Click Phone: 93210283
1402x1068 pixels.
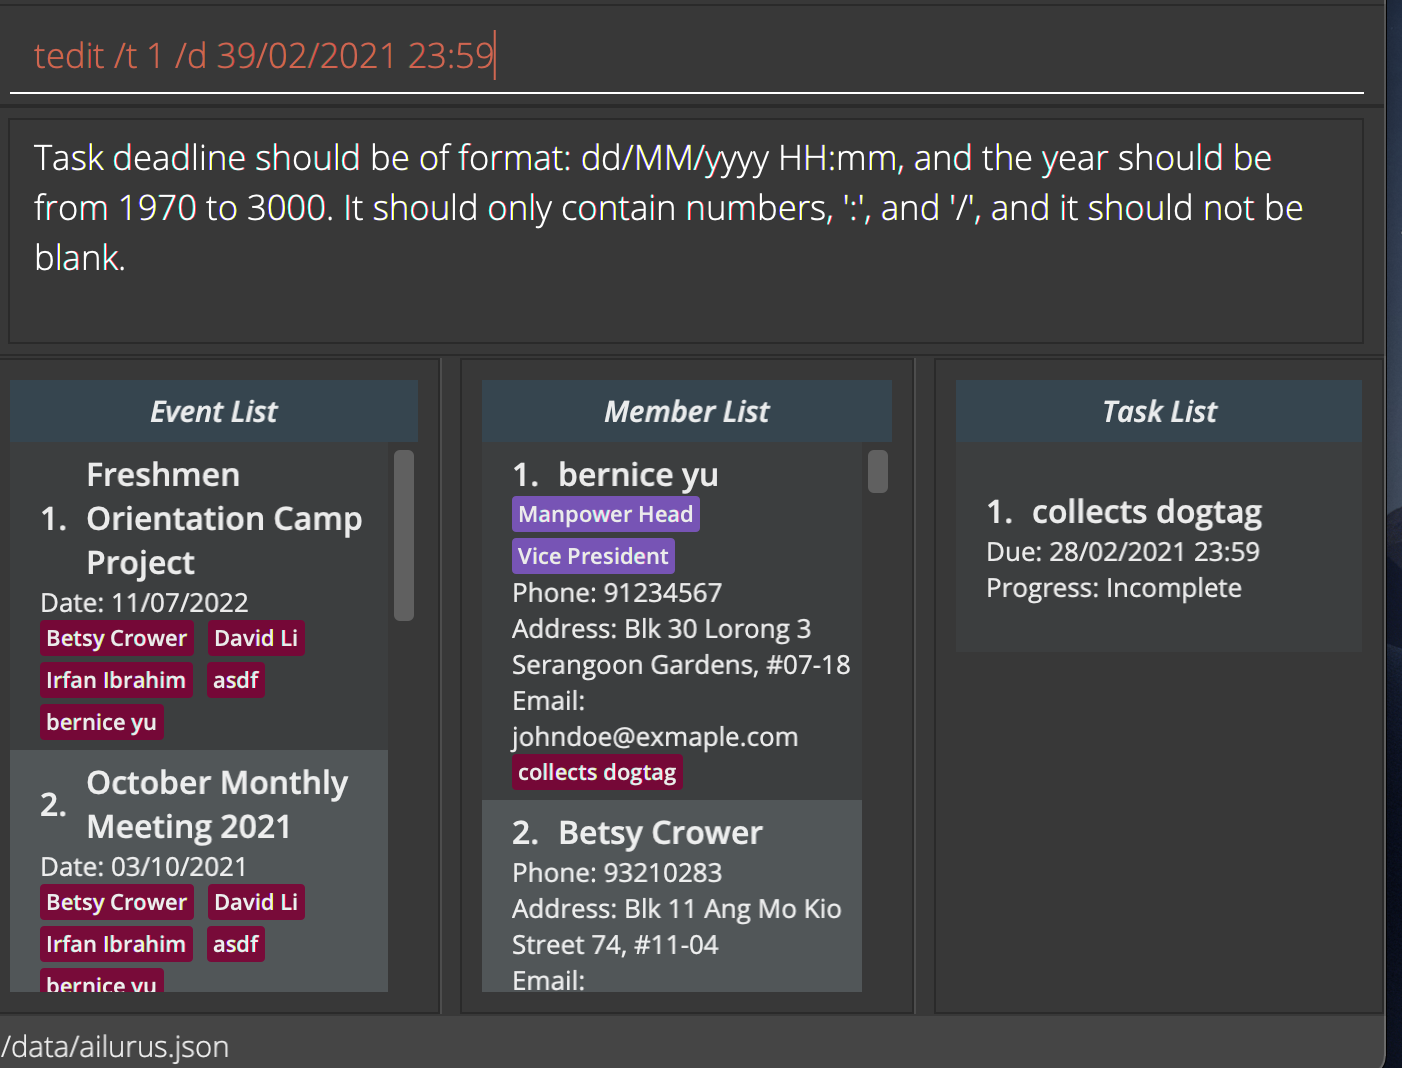pos(617,872)
